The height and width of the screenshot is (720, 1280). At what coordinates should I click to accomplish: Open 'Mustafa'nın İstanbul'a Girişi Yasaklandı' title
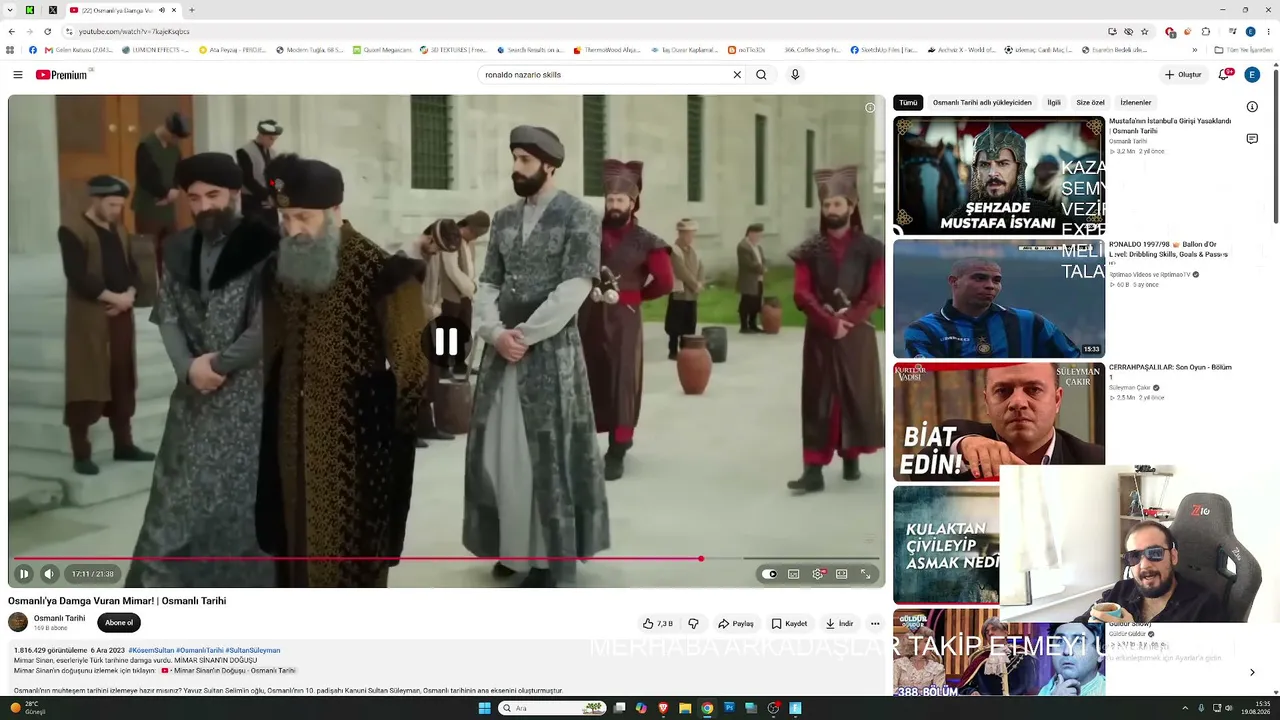(1170, 126)
